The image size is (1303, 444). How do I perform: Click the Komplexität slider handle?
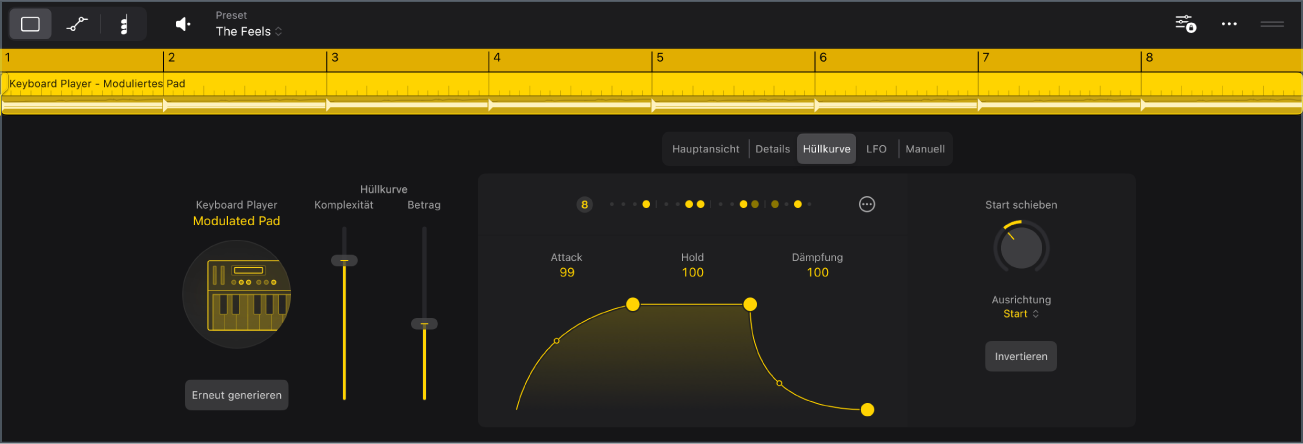344,260
